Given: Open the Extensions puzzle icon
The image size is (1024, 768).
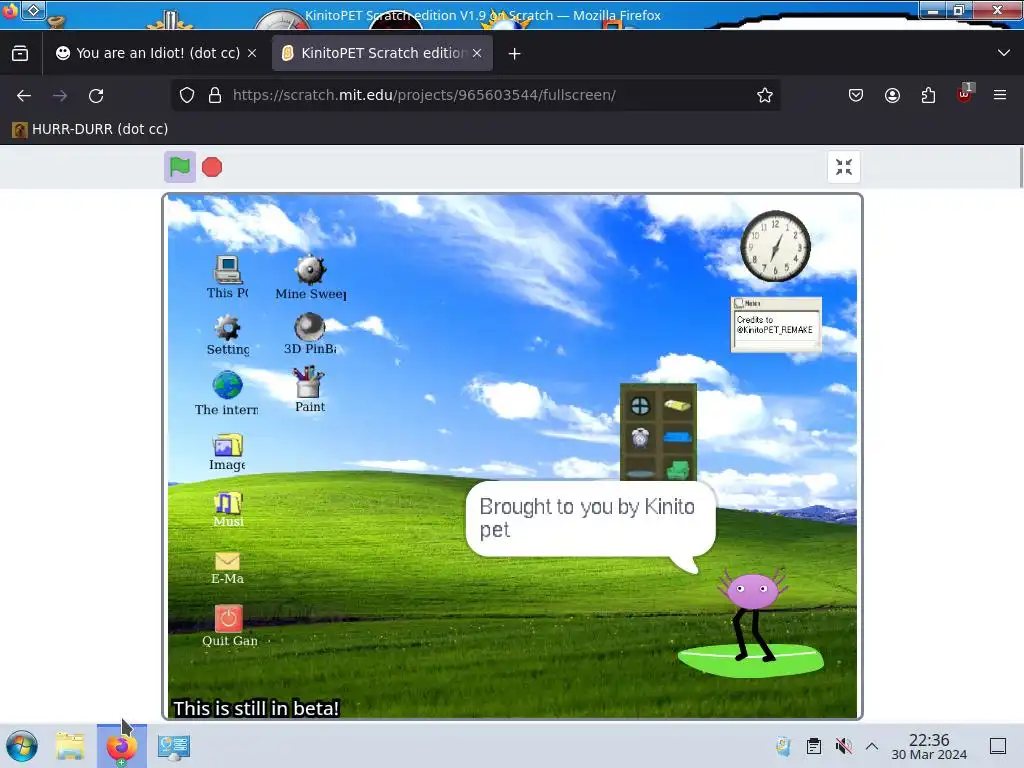Looking at the screenshot, I should tap(928, 95).
